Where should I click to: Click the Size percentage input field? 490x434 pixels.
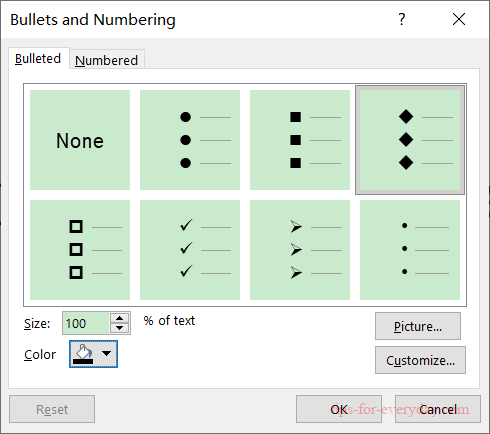[x=86, y=323]
